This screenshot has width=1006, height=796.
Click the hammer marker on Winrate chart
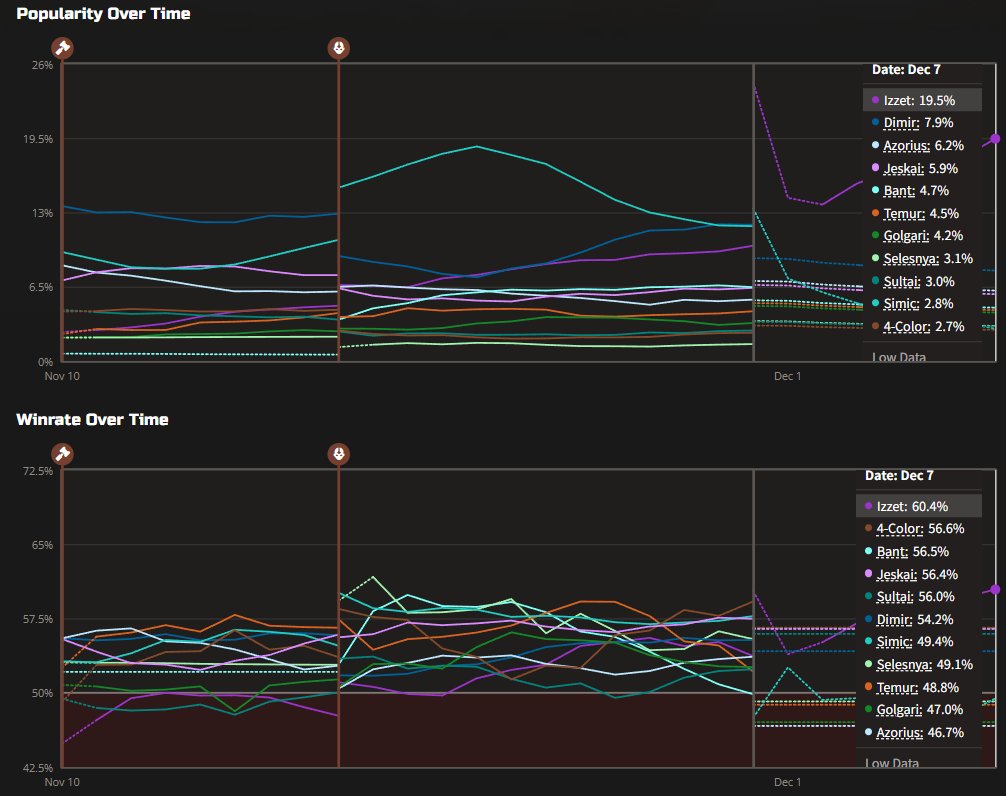[x=62, y=453]
